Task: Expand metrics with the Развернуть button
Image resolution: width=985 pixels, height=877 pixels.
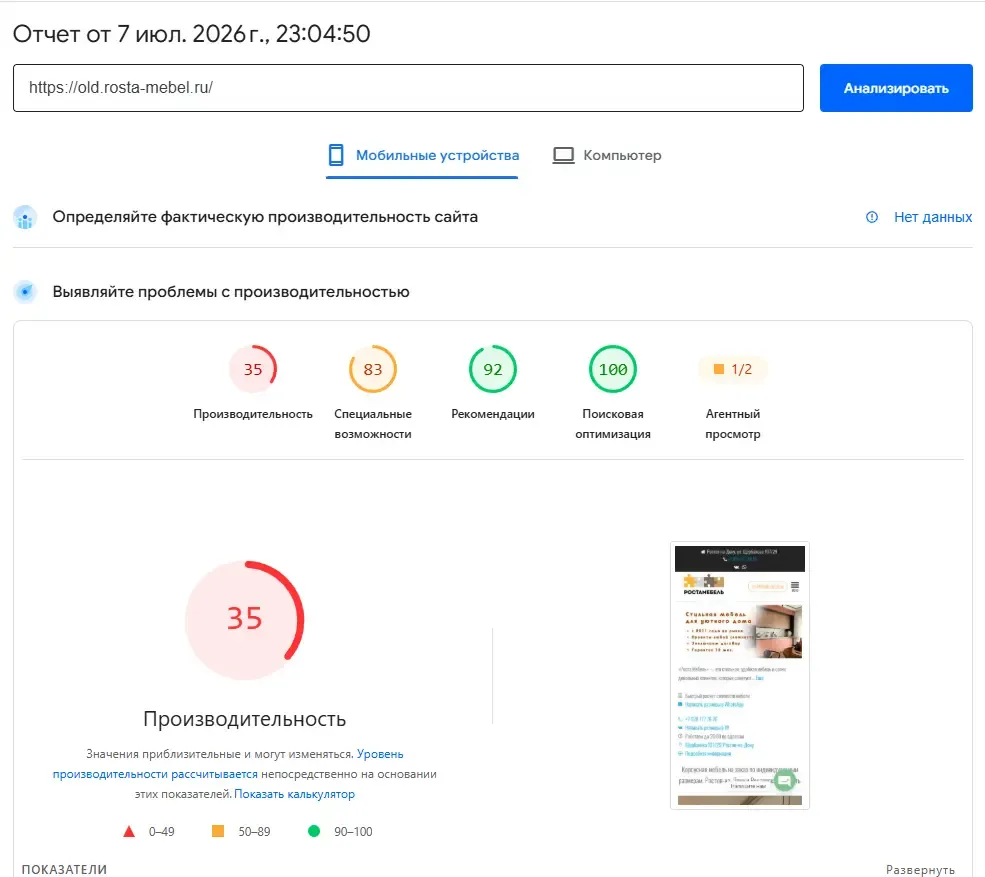Action: tap(920, 869)
